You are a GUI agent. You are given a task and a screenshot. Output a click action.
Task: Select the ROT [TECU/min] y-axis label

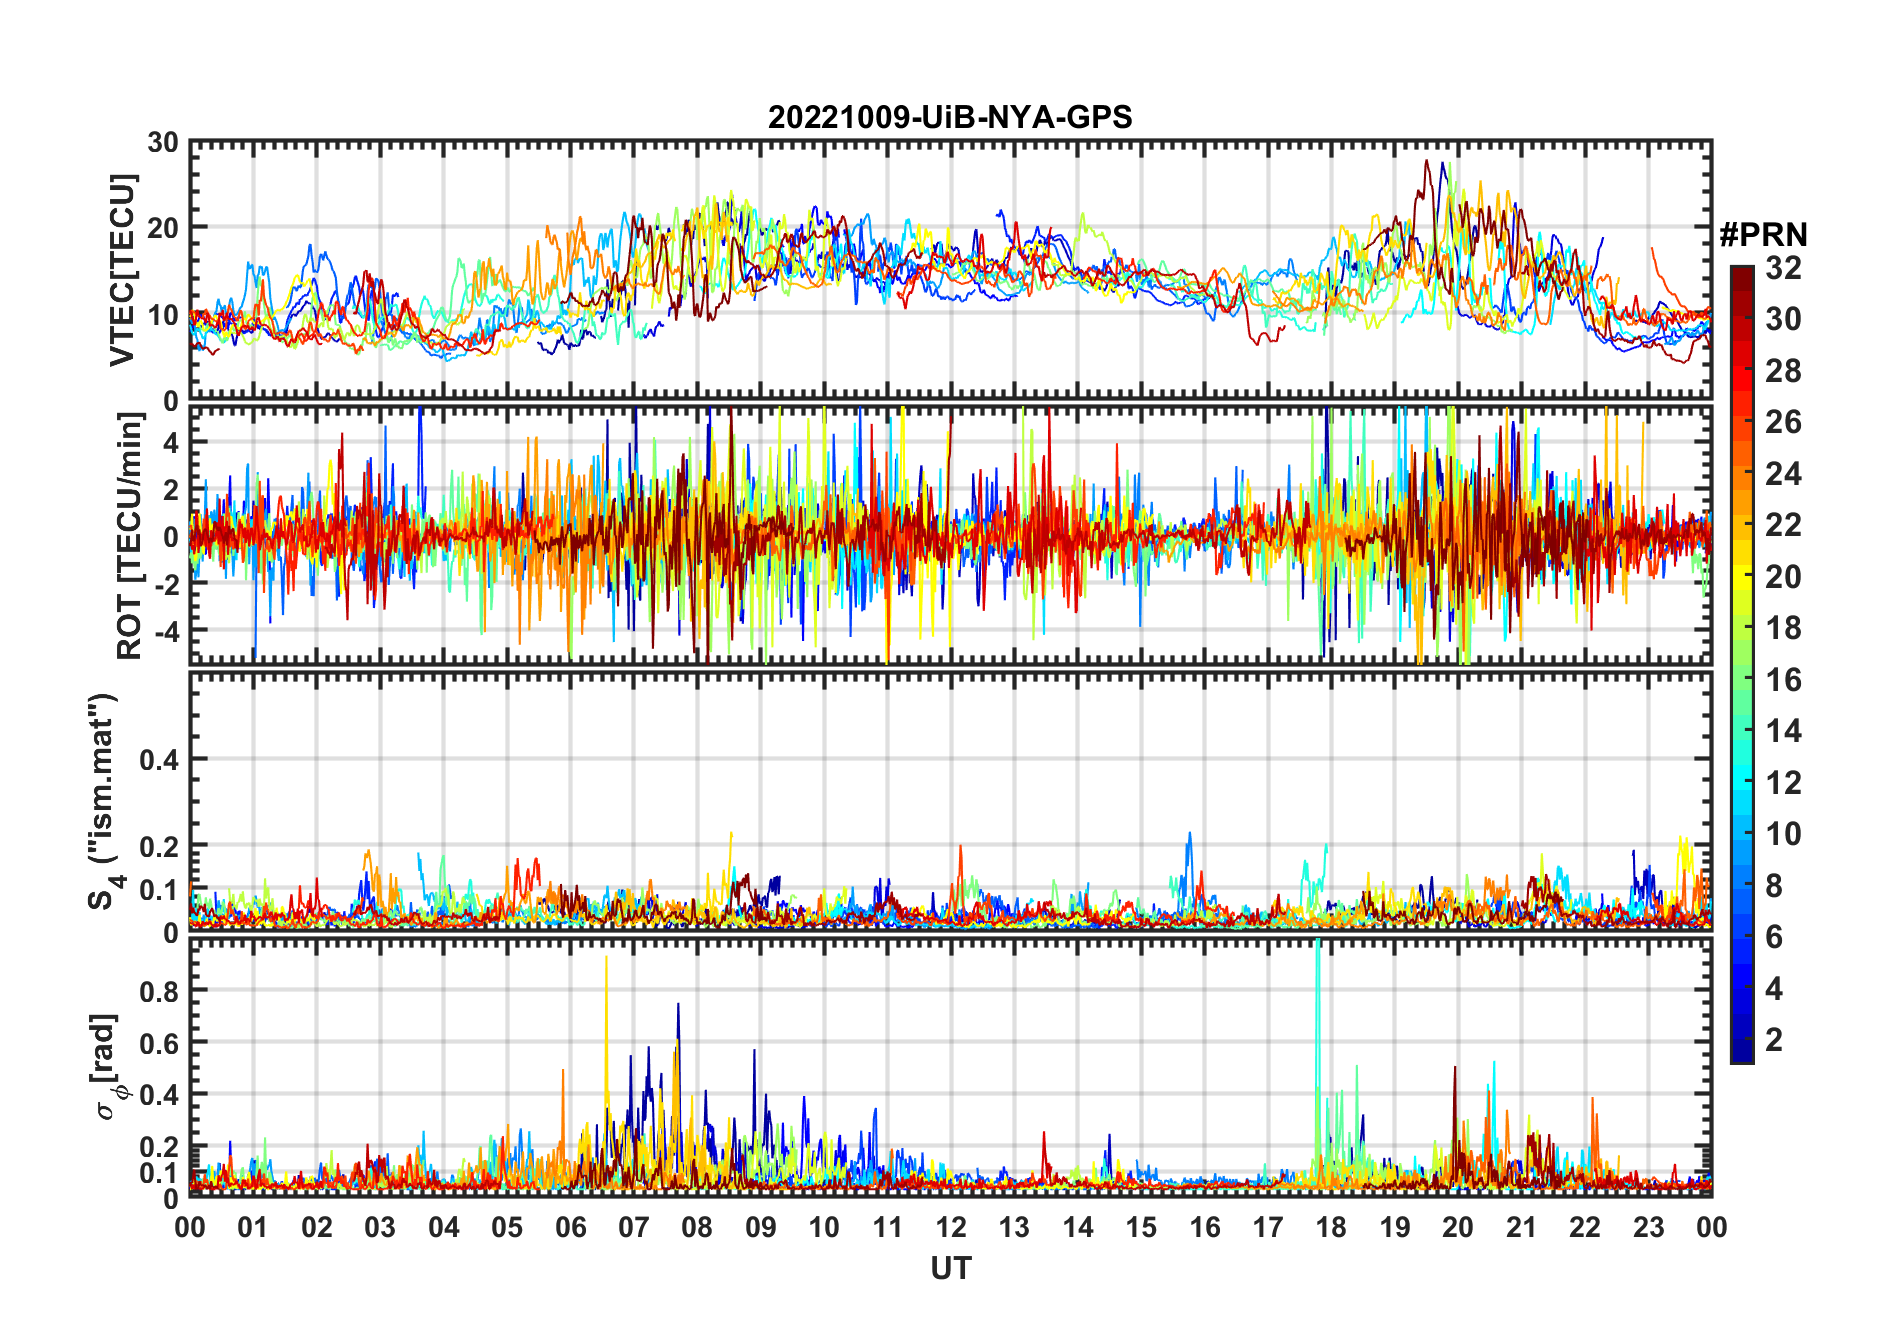[129, 535]
